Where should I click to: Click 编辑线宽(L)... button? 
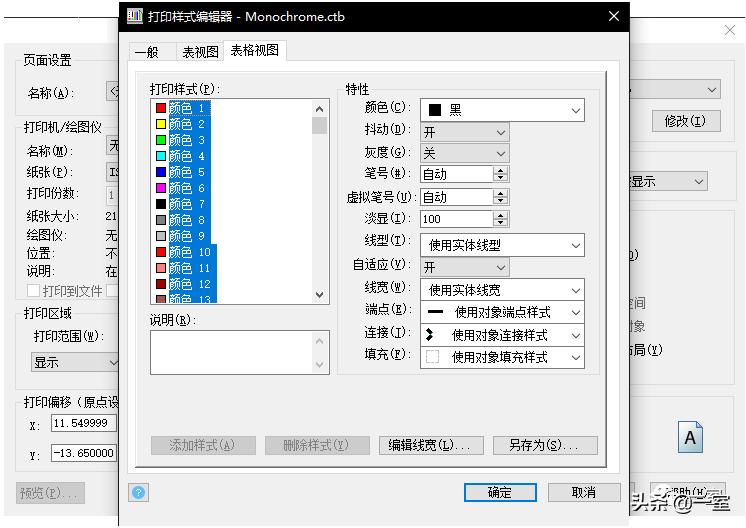coord(431,445)
